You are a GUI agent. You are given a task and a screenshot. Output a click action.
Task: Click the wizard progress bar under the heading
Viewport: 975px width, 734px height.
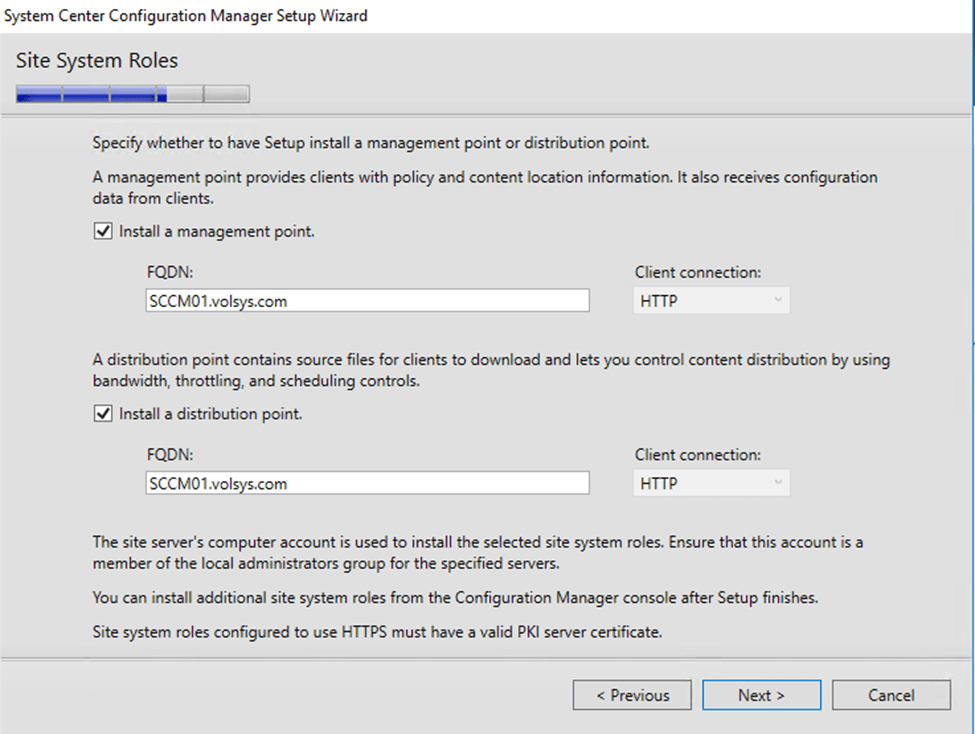click(x=132, y=96)
